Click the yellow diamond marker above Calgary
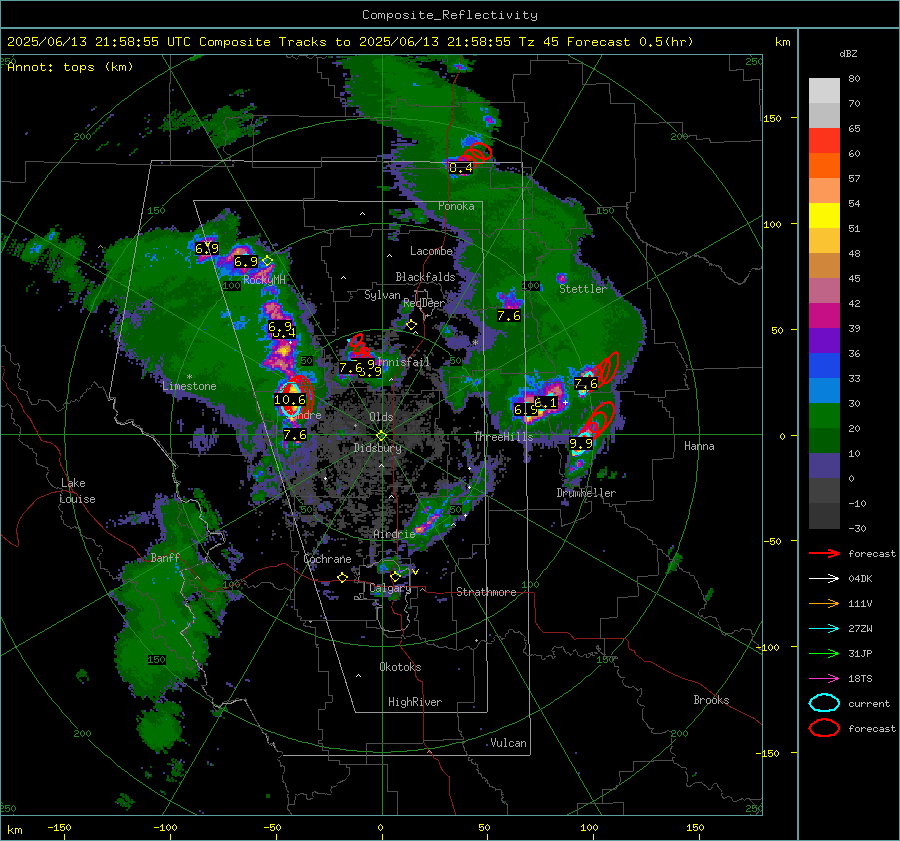The height and width of the screenshot is (841, 900). (x=395, y=576)
